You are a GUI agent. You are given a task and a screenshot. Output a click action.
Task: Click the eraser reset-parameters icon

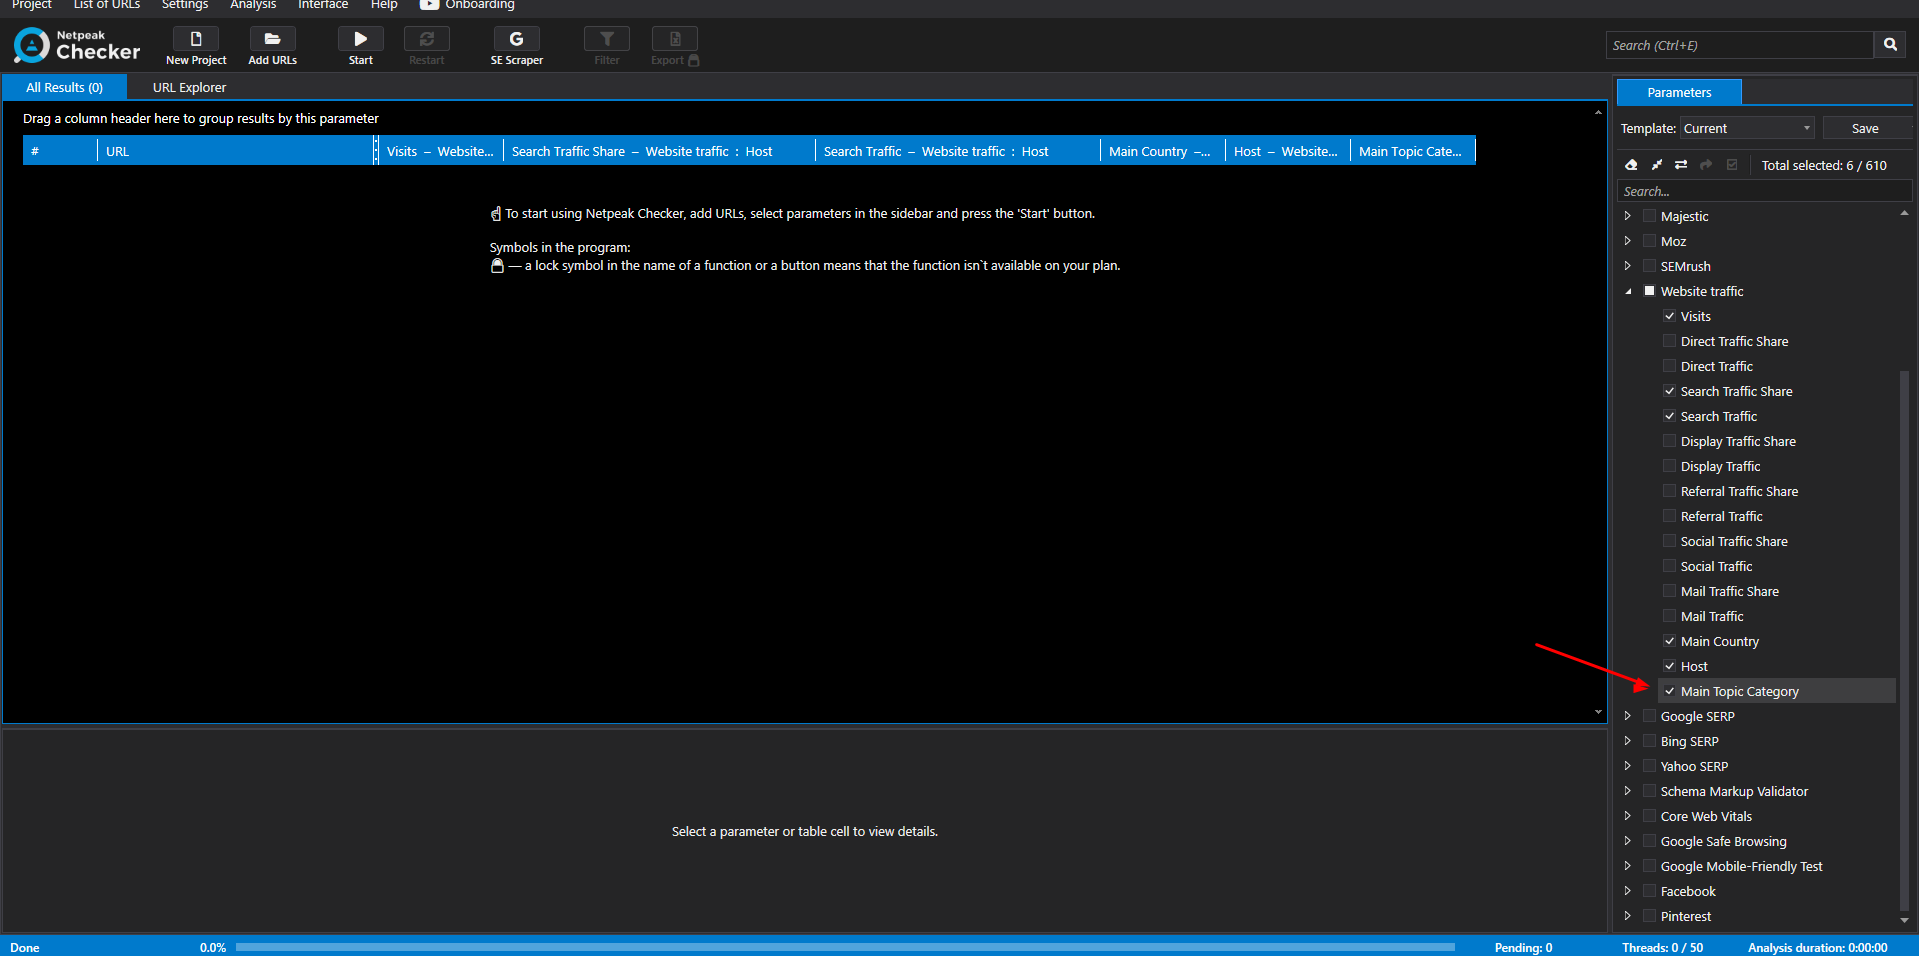click(1631, 165)
